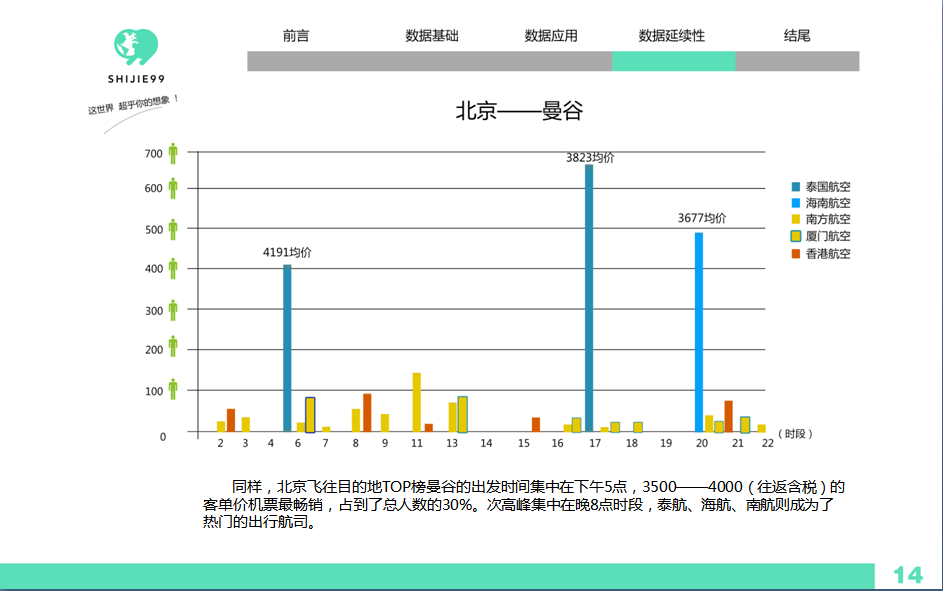This screenshot has width=943, height=591.
Task: Switch to the 数据应用 tab
Action: point(551,35)
